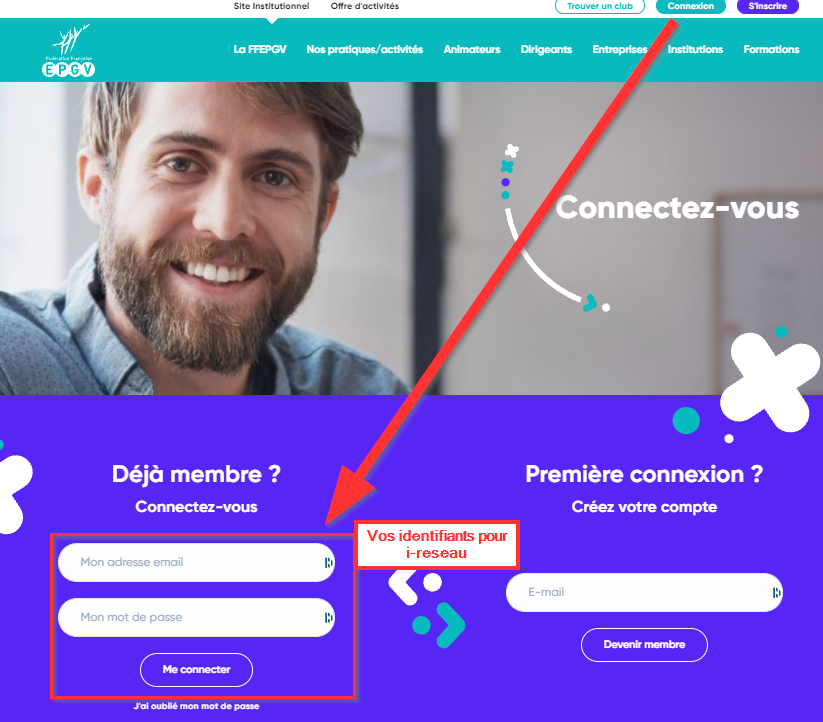Open the Animateurs menu item
823x722 pixels.
472,49
